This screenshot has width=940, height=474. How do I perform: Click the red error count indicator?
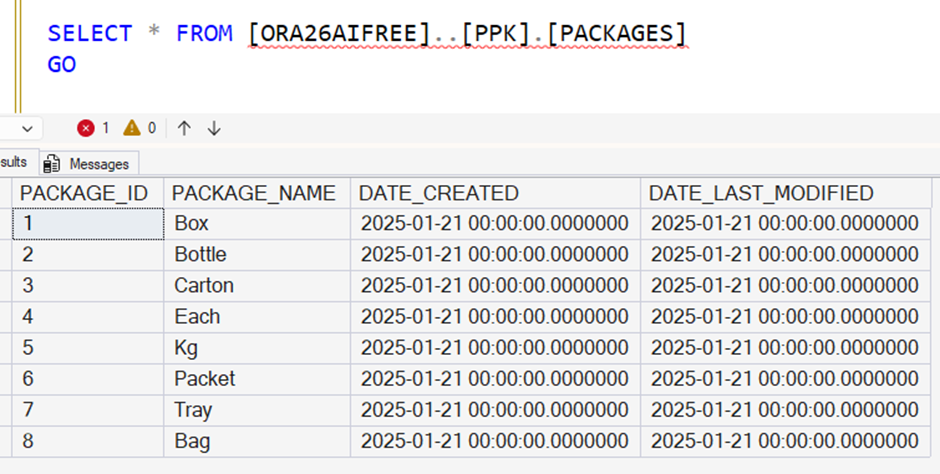tap(93, 128)
